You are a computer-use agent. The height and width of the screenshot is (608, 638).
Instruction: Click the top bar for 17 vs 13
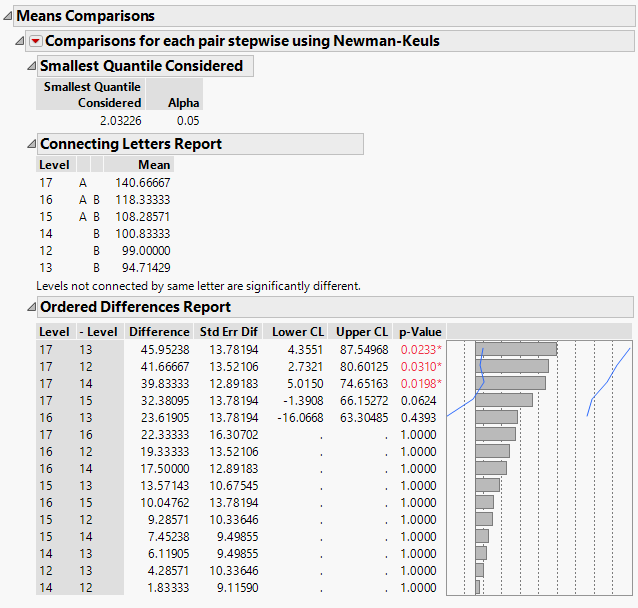click(515, 349)
